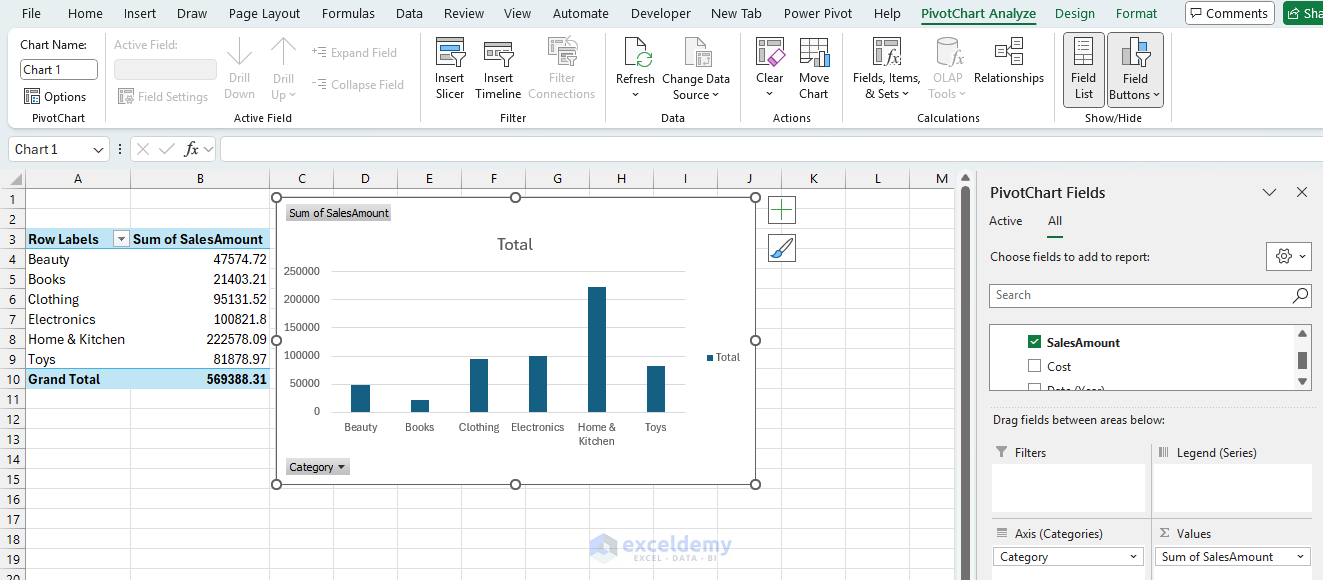Click the Insert Slicer icon
This screenshot has width=1323, height=580.
point(449,66)
